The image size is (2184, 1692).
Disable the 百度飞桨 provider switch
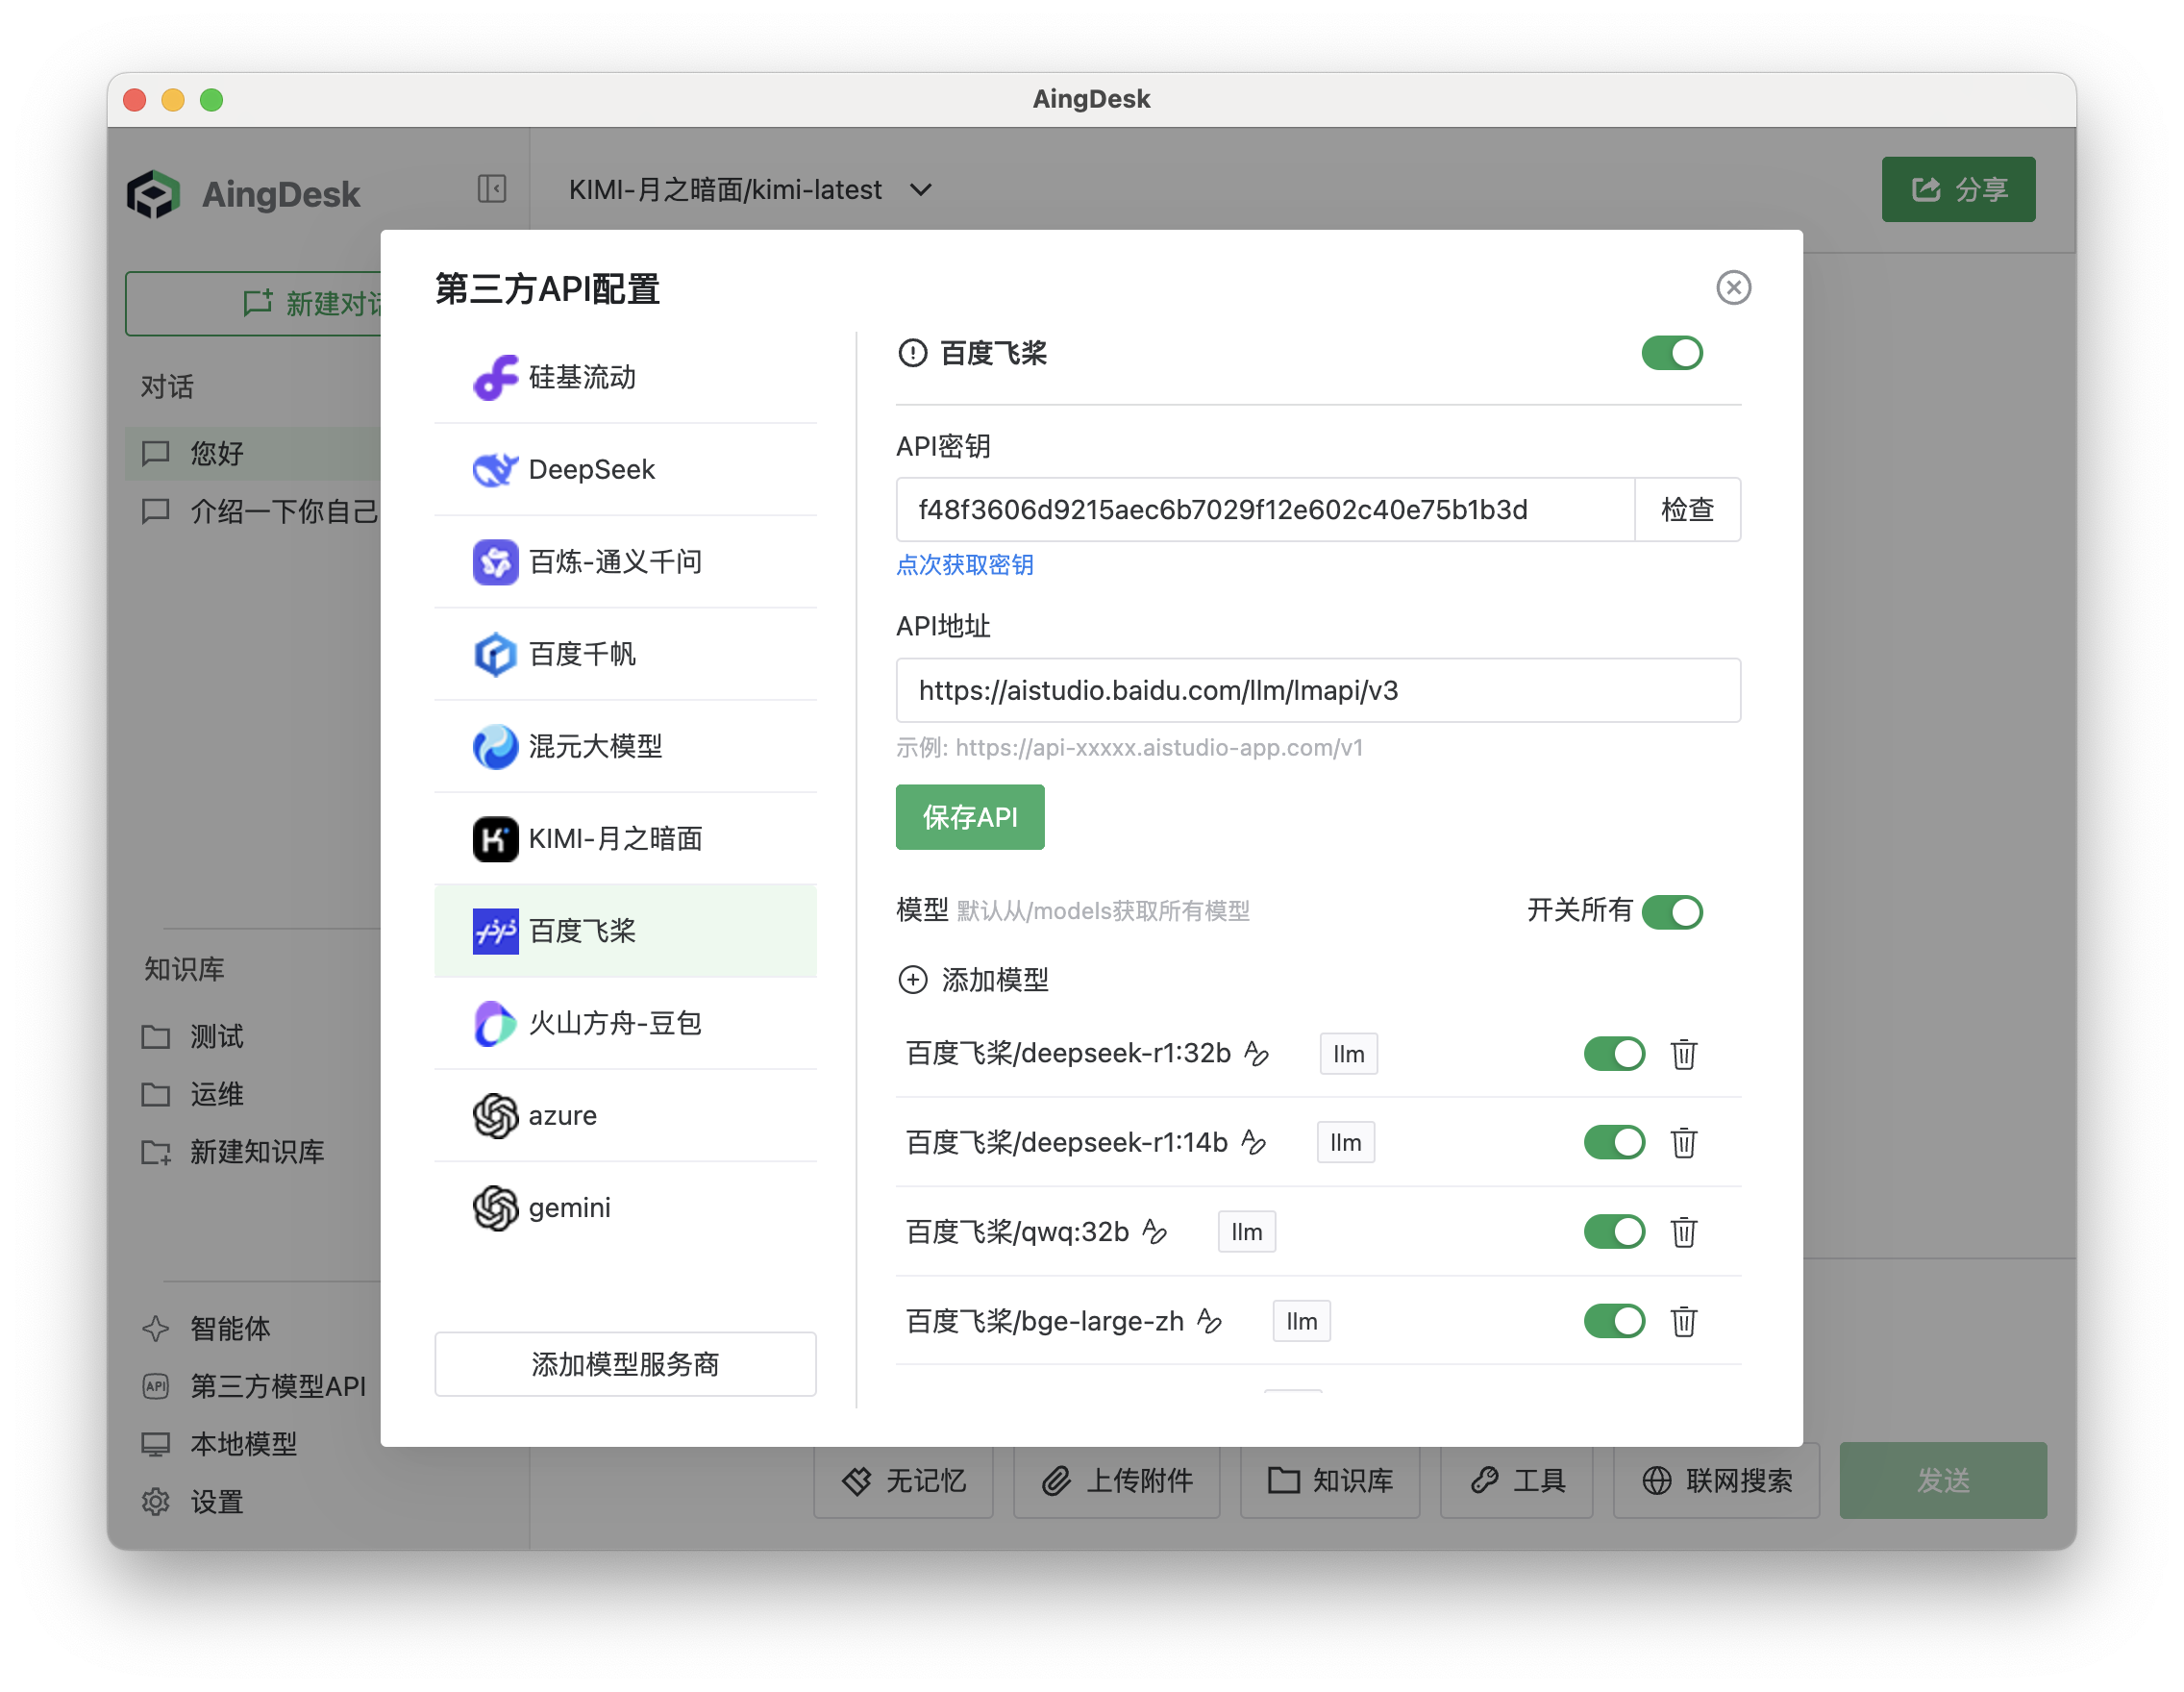(x=1671, y=353)
